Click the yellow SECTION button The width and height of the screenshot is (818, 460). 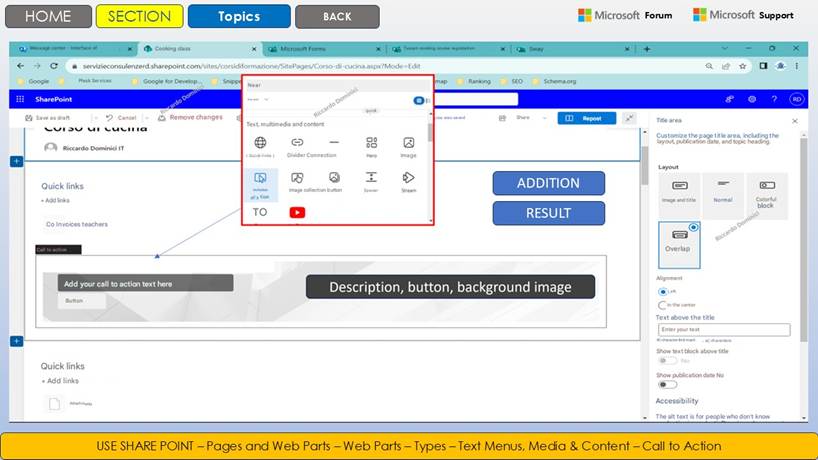pyautogui.click(x=139, y=16)
